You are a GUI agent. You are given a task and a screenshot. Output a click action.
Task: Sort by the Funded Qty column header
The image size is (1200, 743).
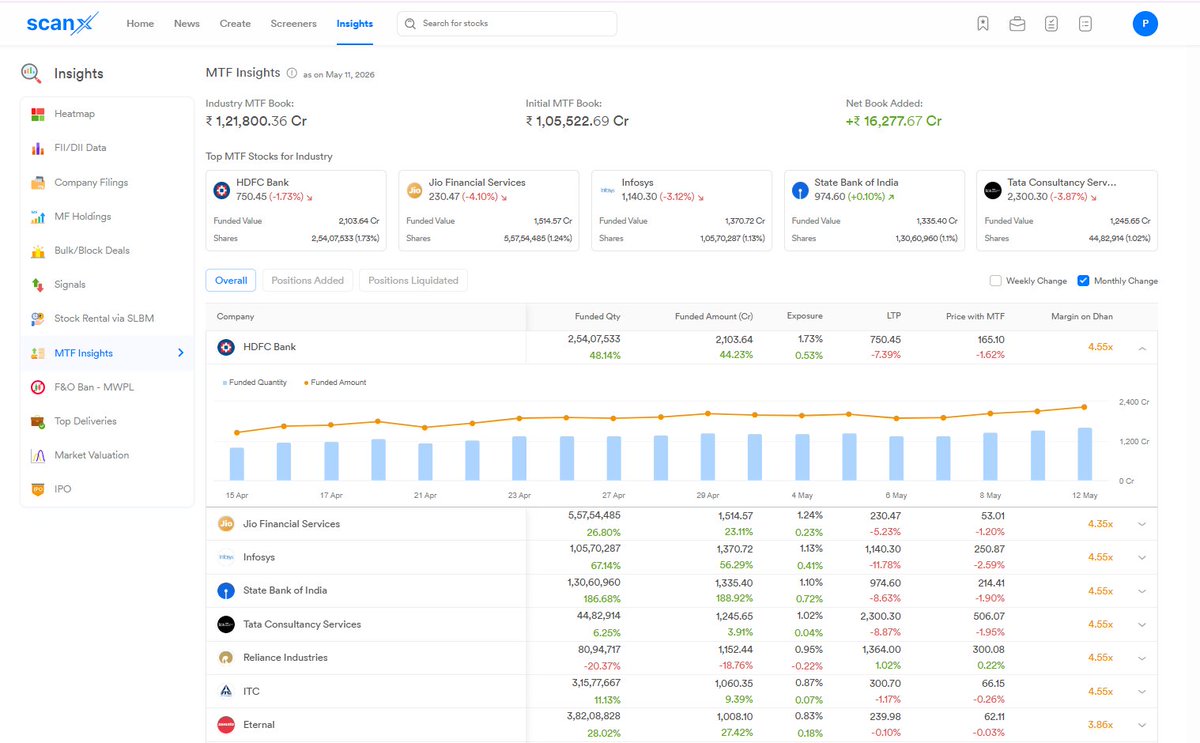point(598,317)
